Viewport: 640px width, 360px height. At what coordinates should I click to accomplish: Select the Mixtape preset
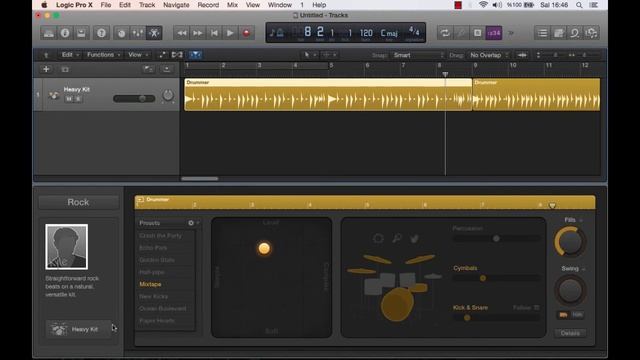tap(150, 284)
